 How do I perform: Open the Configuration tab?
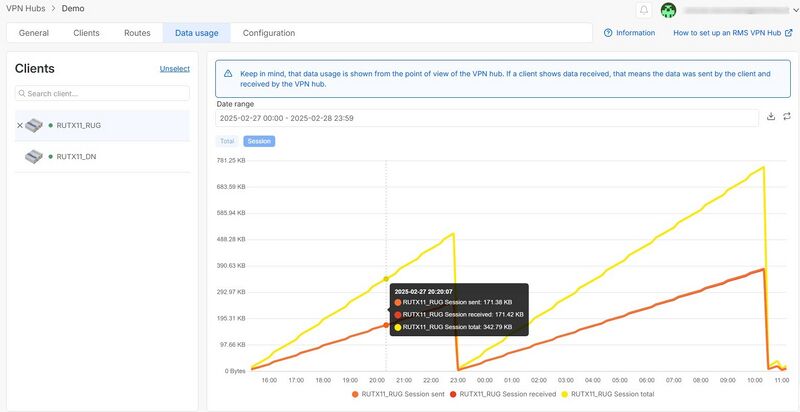pyautogui.click(x=269, y=33)
